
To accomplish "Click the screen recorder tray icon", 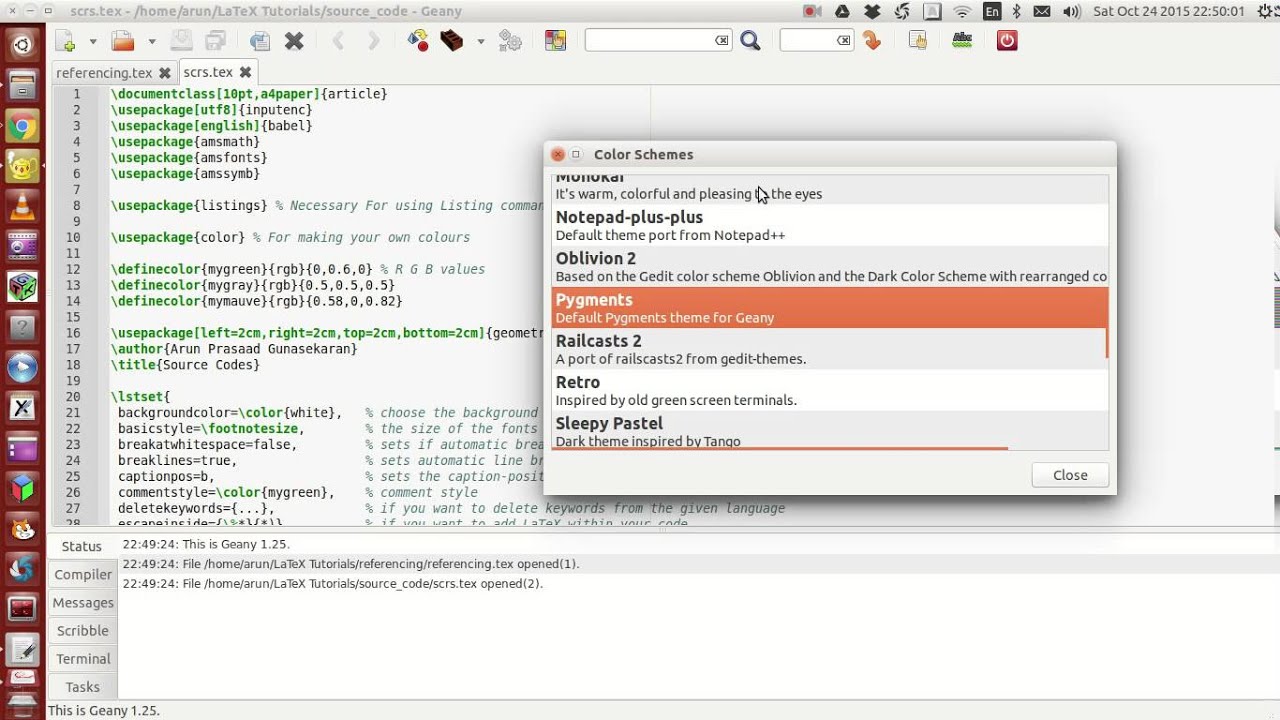I will click(x=812, y=12).
